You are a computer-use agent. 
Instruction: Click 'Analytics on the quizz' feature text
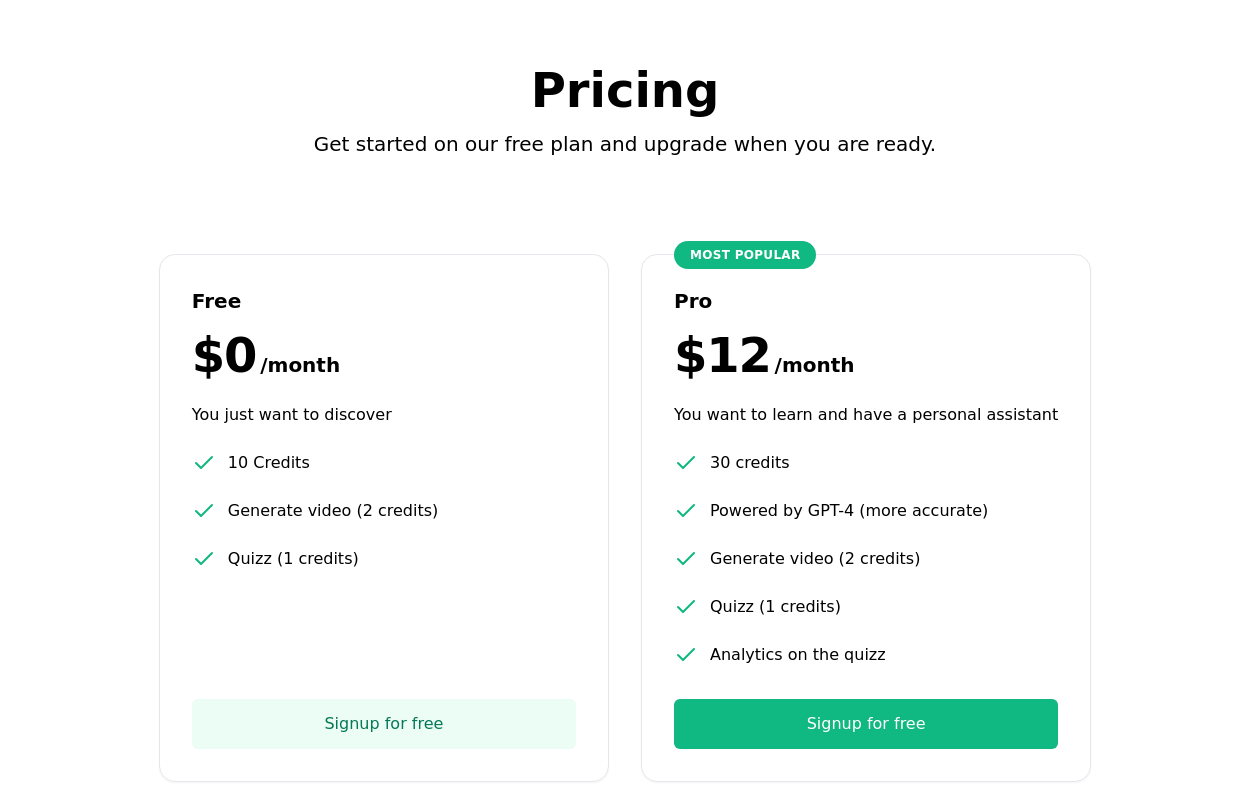point(797,655)
